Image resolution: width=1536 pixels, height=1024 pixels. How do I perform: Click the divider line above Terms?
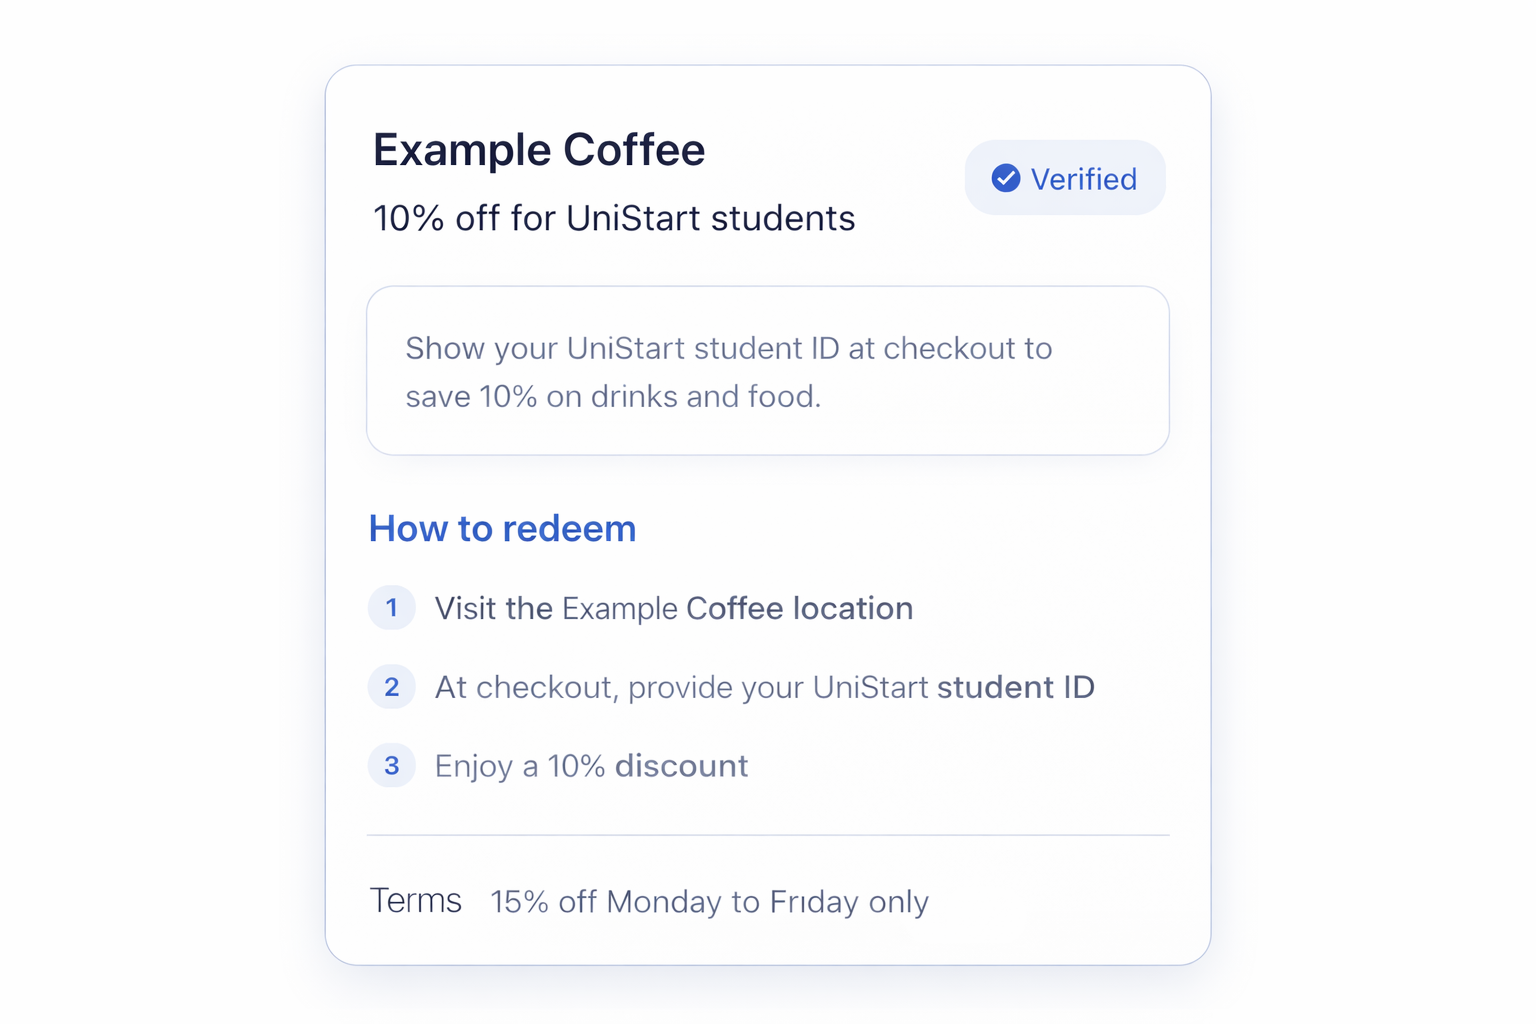(x=767, y=835)
